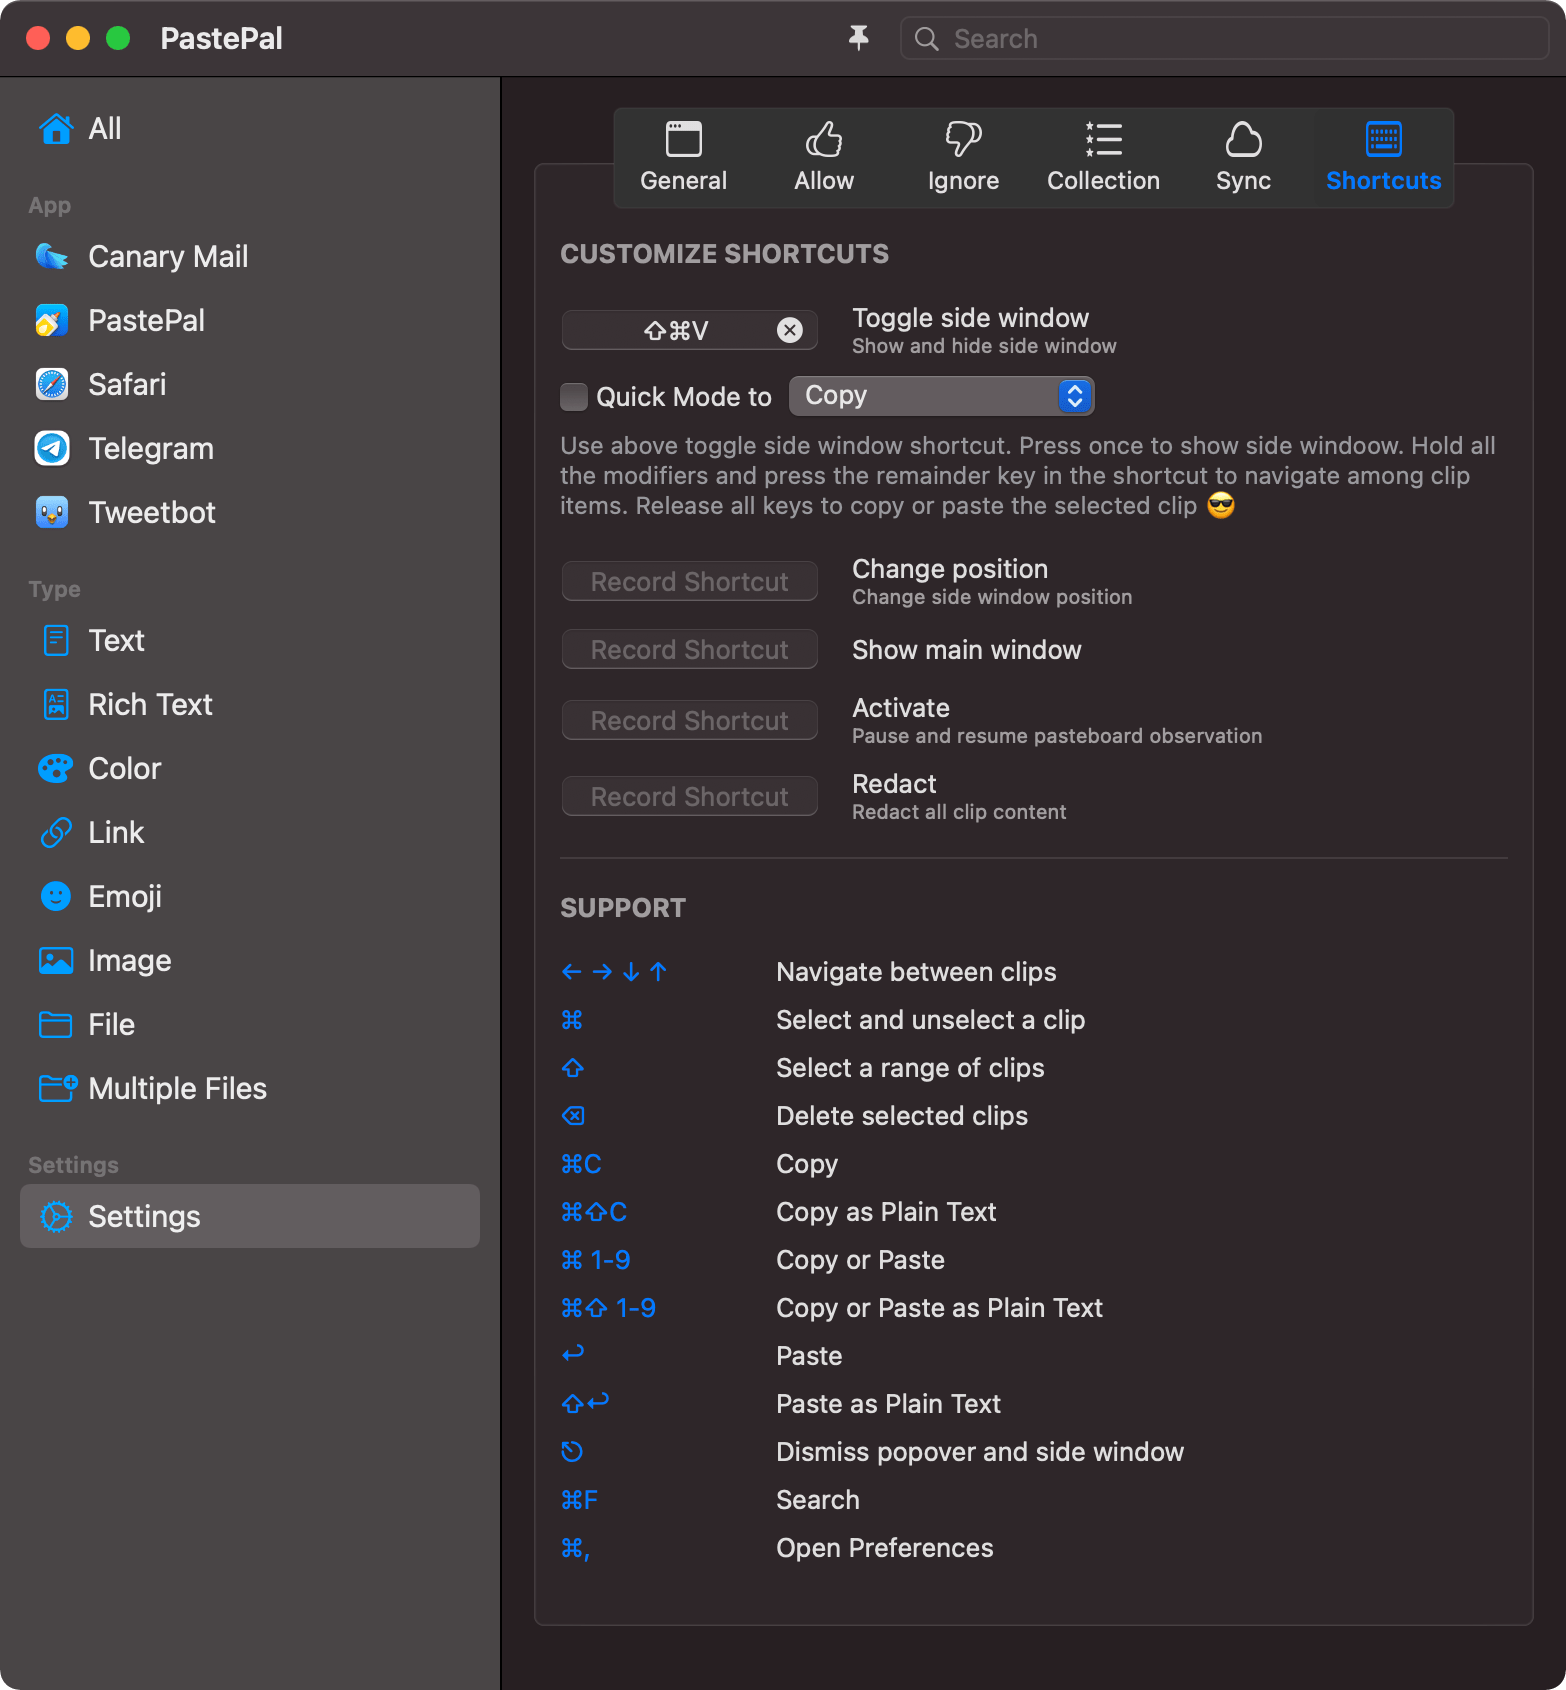Click the Image picture icon
The image size is (1566, 1690).
(x=56, y=961)
